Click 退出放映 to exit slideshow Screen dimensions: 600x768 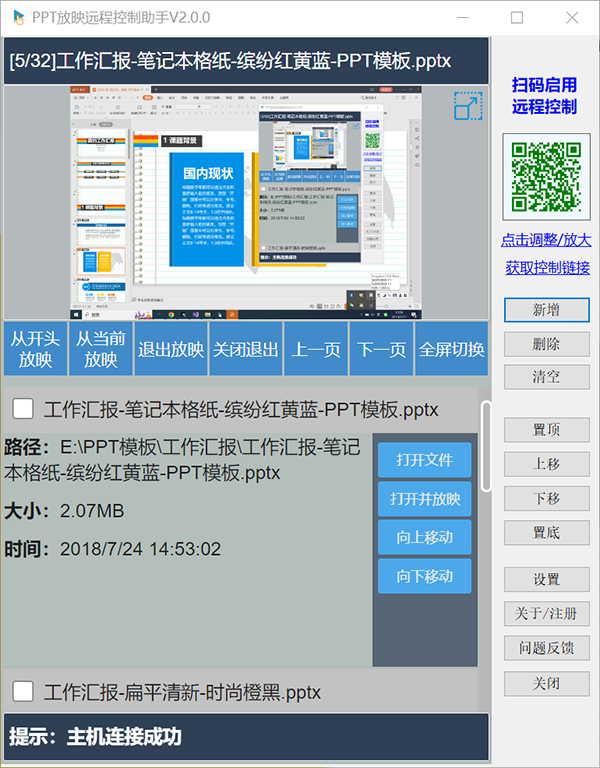170,349
